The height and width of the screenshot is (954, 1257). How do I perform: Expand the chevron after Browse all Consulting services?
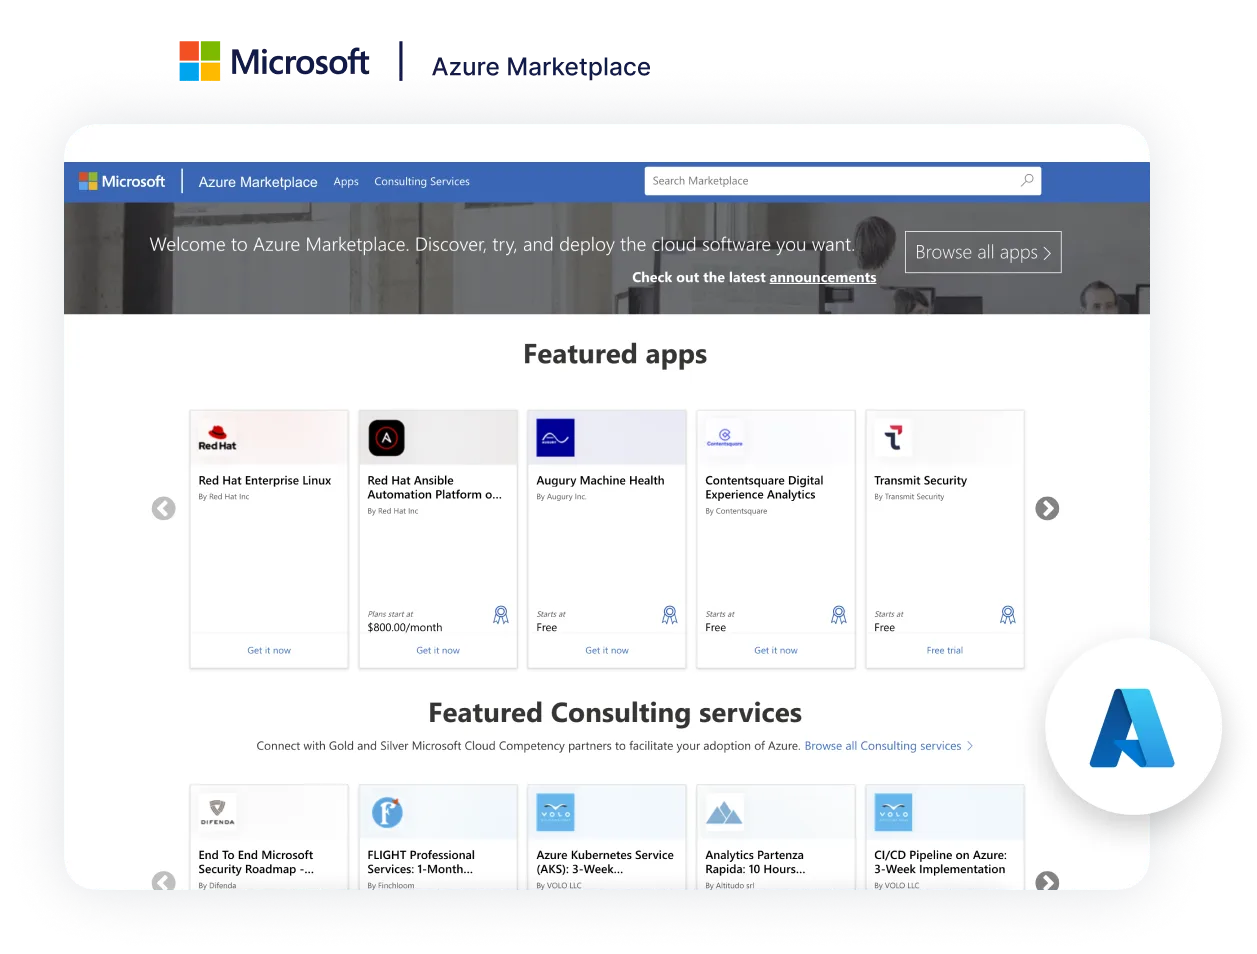(970, 746)
